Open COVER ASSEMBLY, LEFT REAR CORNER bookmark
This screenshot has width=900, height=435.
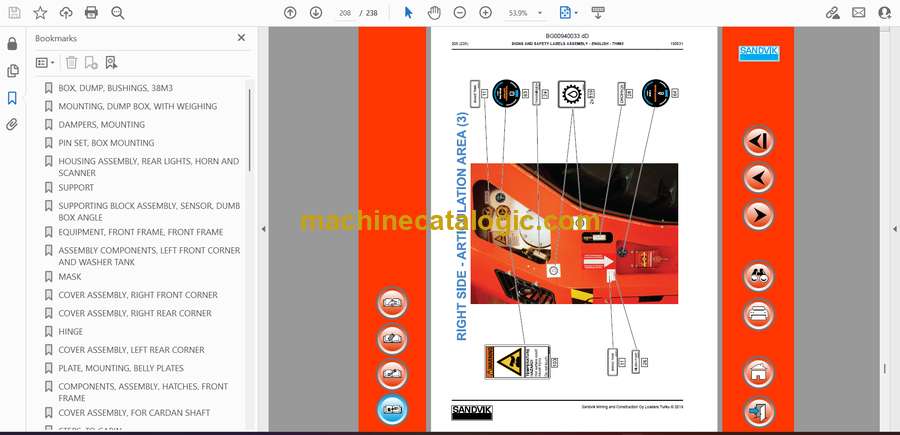[131, 349]
